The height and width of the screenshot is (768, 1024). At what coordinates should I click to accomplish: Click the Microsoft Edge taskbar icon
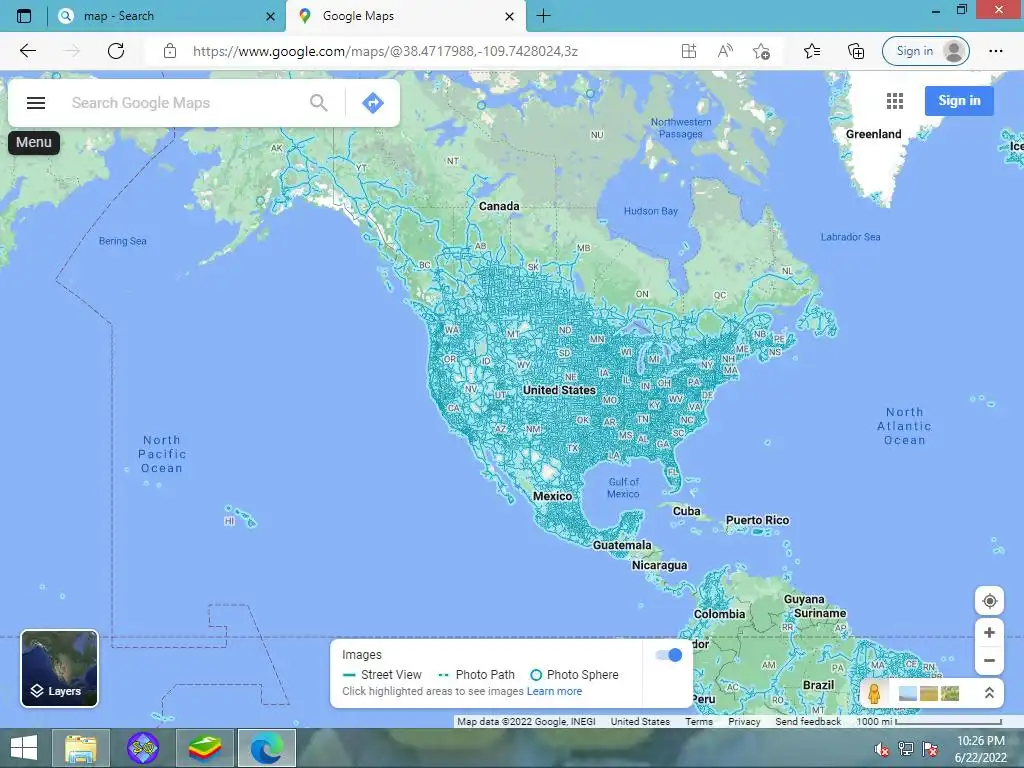pos(266,748)
